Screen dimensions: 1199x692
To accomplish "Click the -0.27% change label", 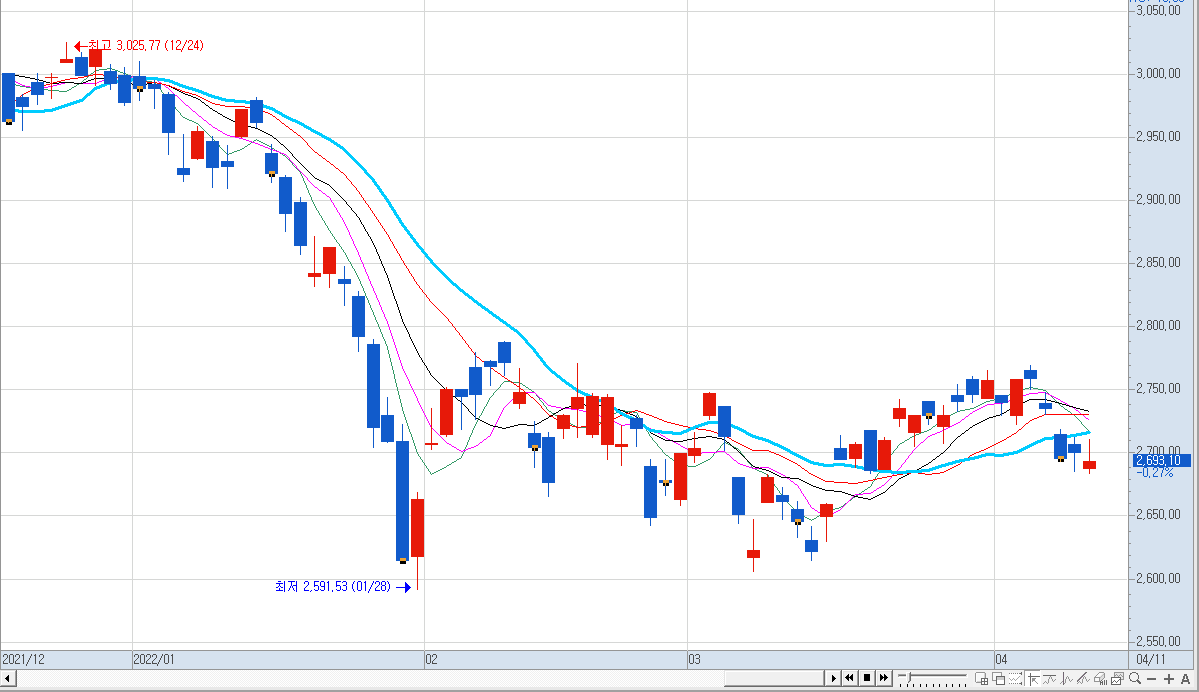I will (x=1155, y=473).
